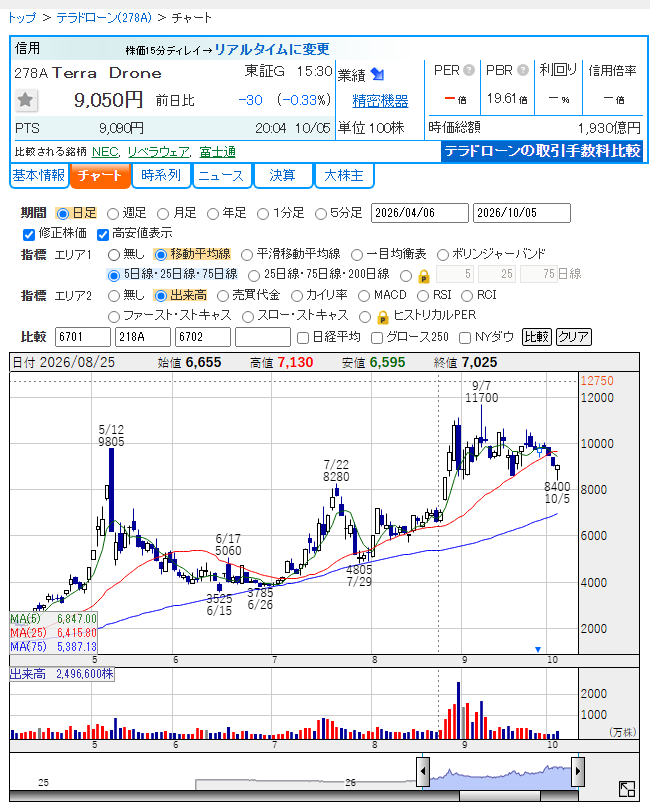Viewport: 650px width, 806px height.
Task: Select MACD in indicator area 2
Action: click(364, 296)
